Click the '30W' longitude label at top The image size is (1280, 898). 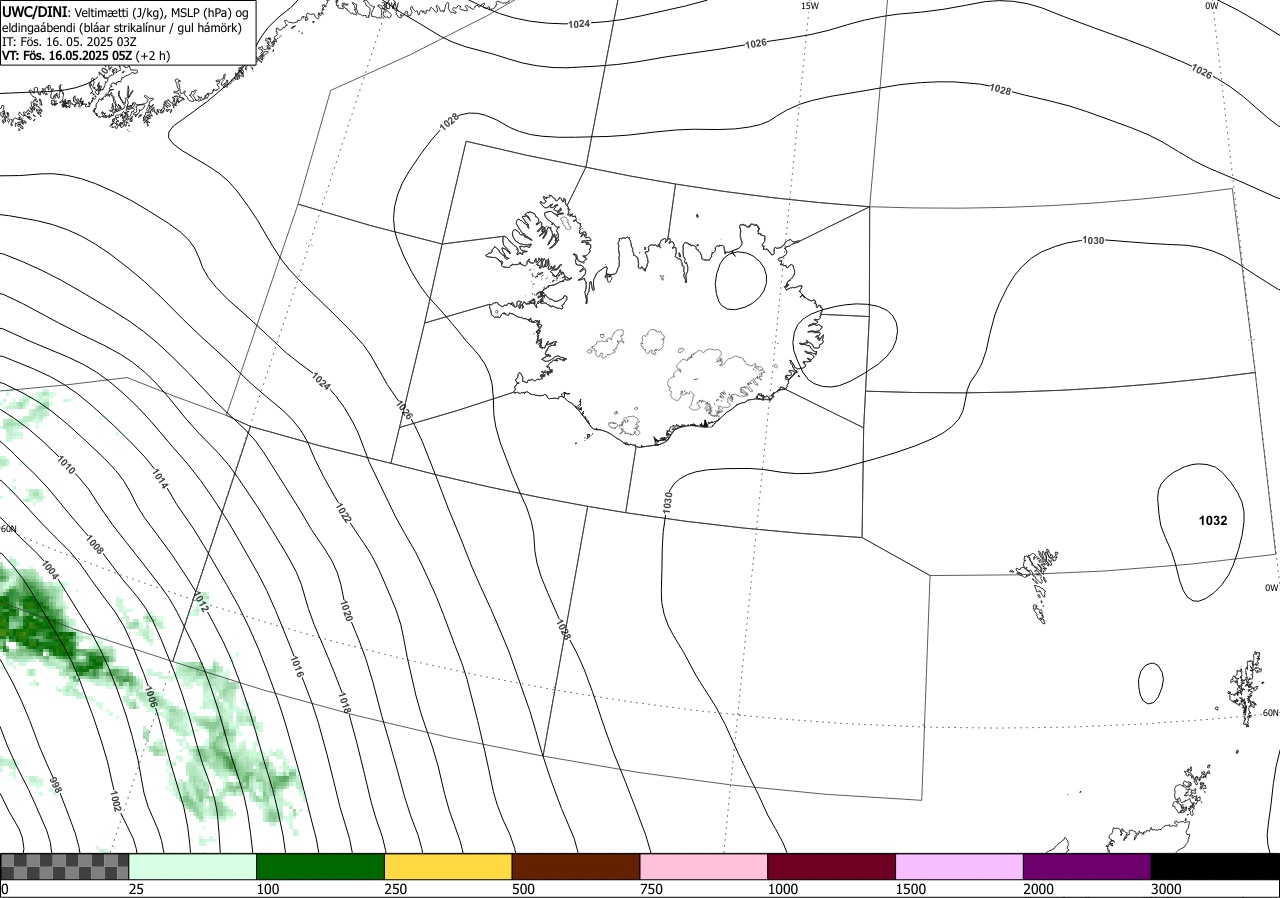pos(389,5)
